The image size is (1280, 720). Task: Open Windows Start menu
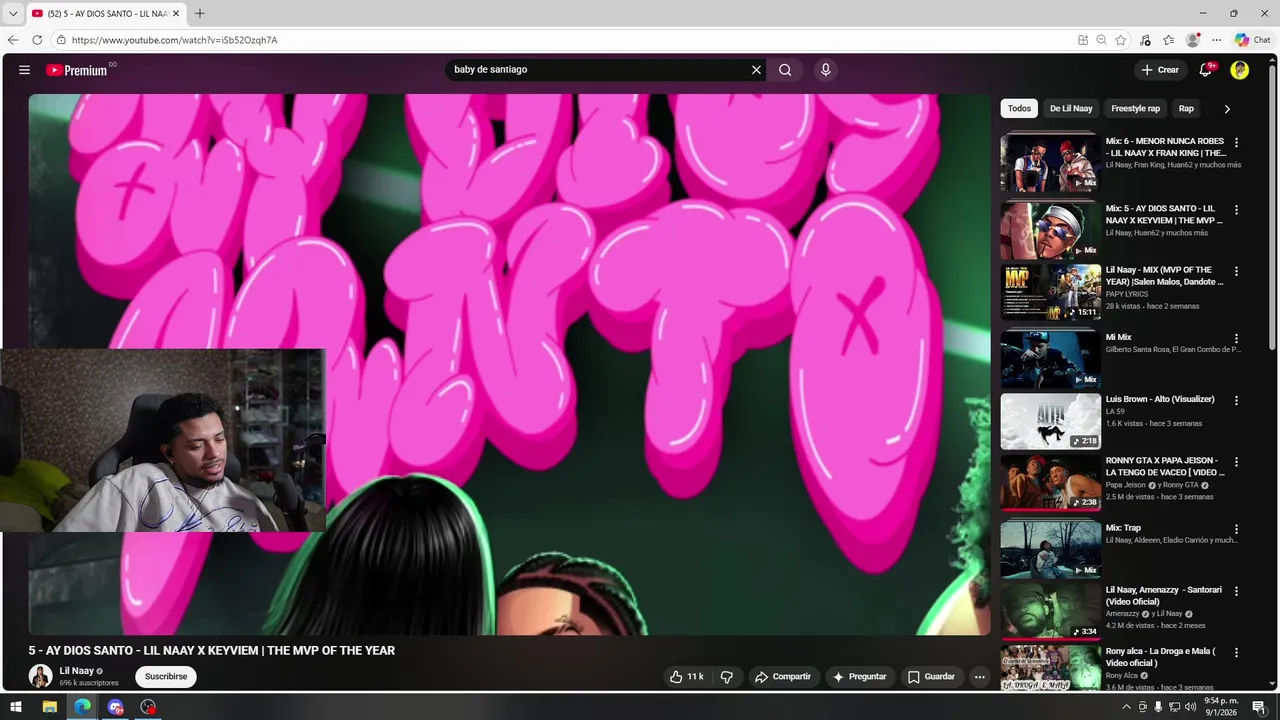click(x=16, y=707)
